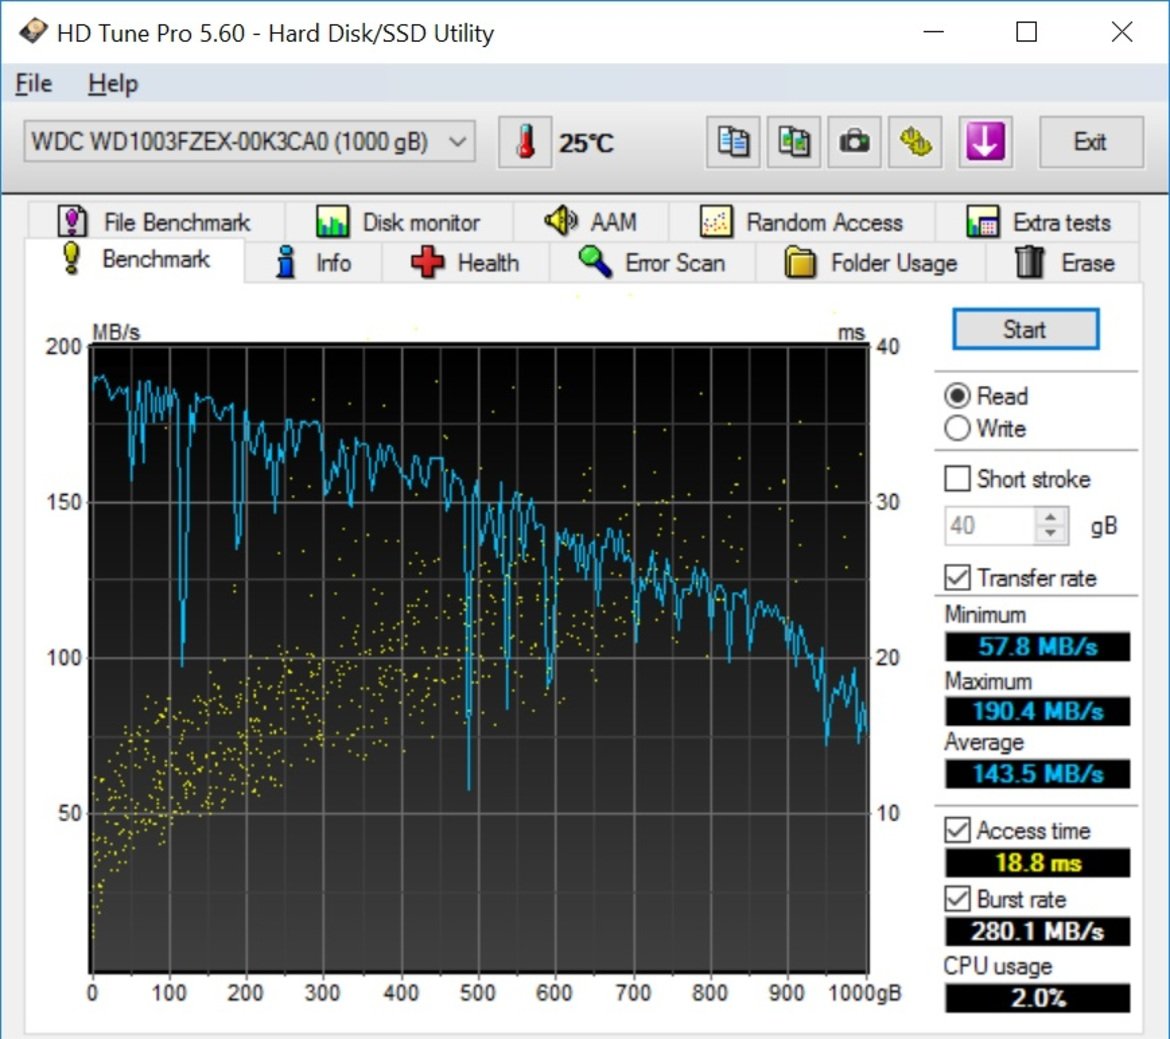Screen dimensions: 1170x1039
Task: Click the 18.8 ms access time value
Action: click(1037, 863)
